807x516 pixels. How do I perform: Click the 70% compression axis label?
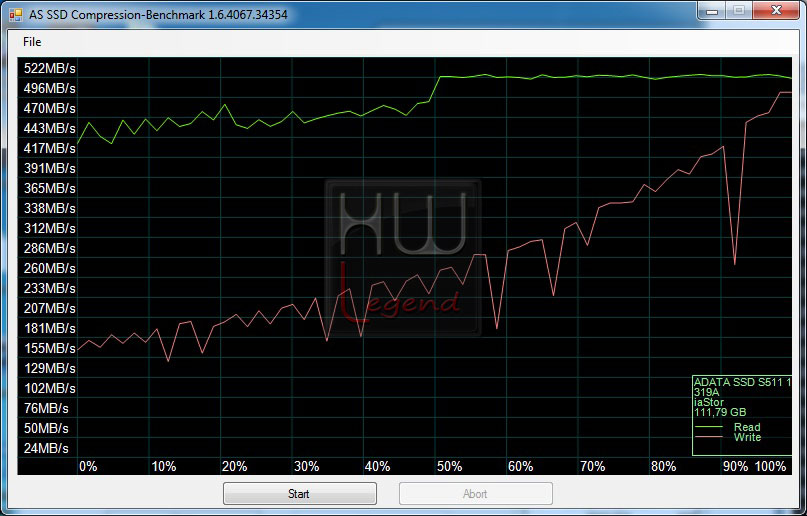[592, 467]
